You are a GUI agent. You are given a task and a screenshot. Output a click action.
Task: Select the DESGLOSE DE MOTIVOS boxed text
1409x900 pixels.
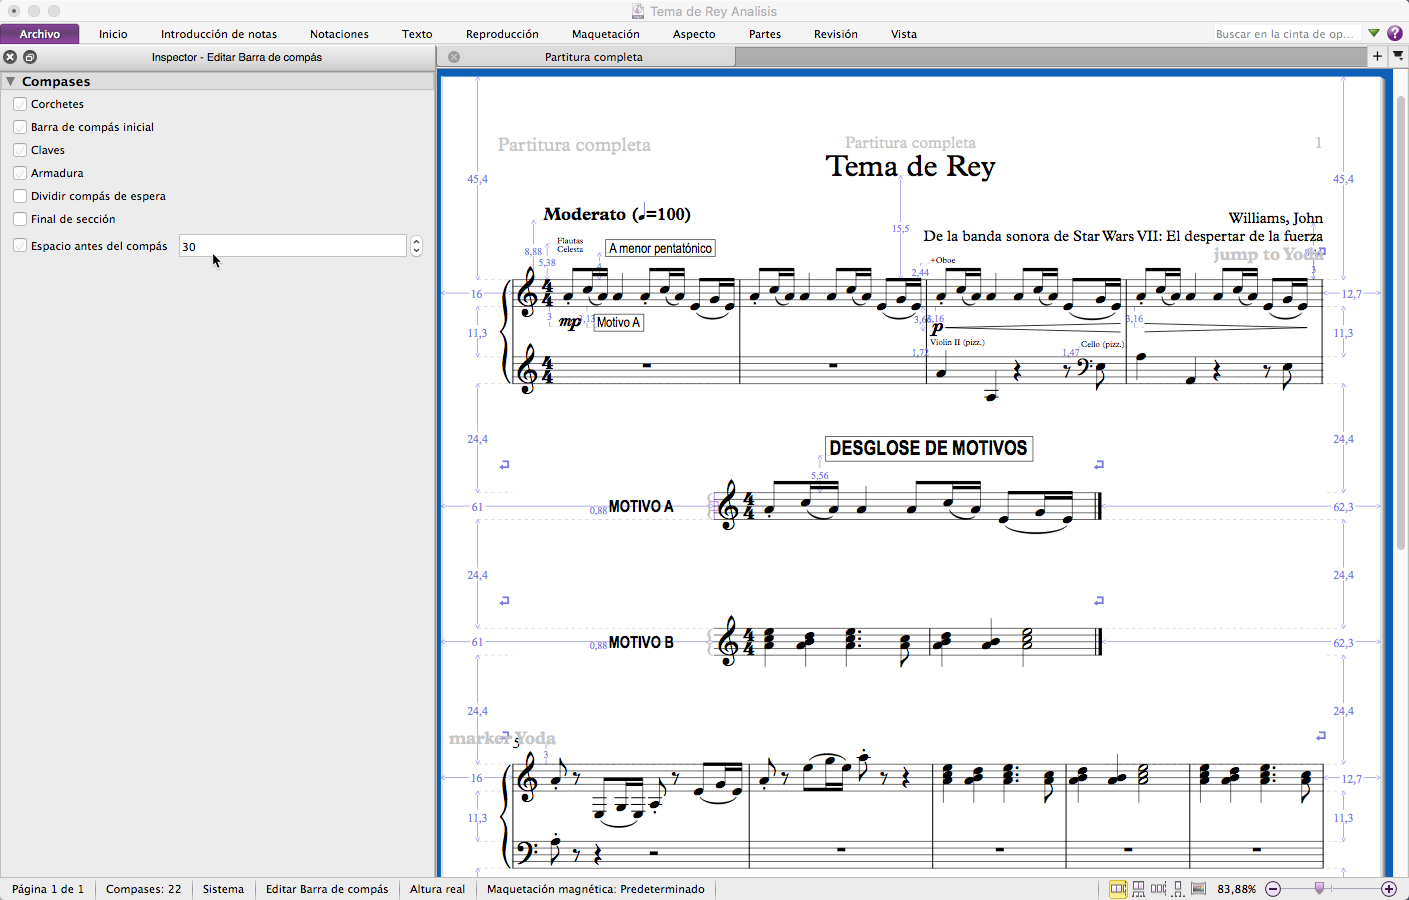[x=929, y=448]
